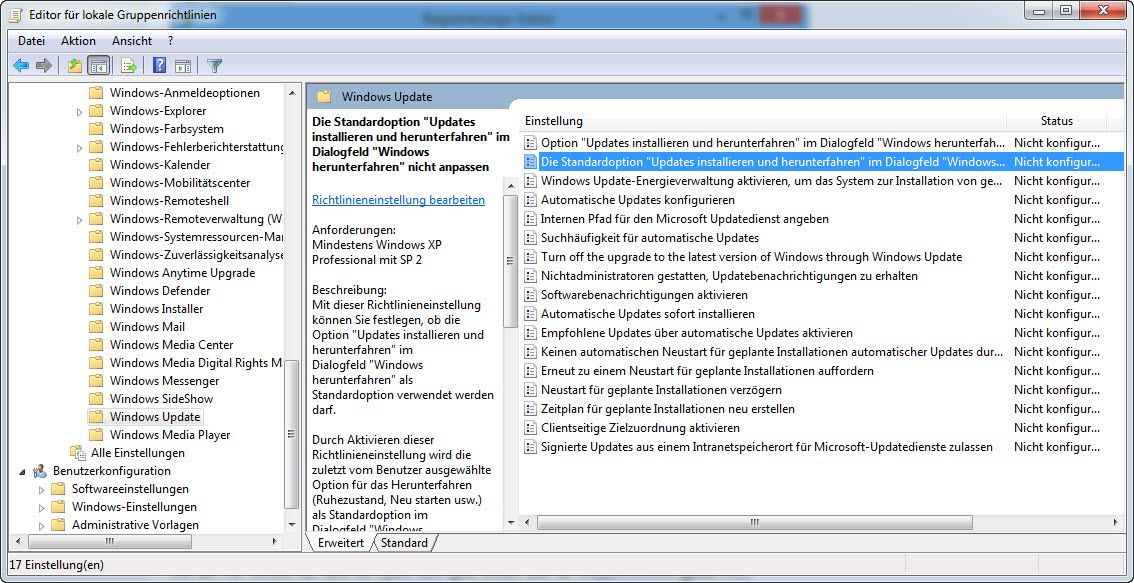Click the Richtlinieneinstellung bearbeiten link
Screen dimensions: 1134x583
tap(398, 200)
